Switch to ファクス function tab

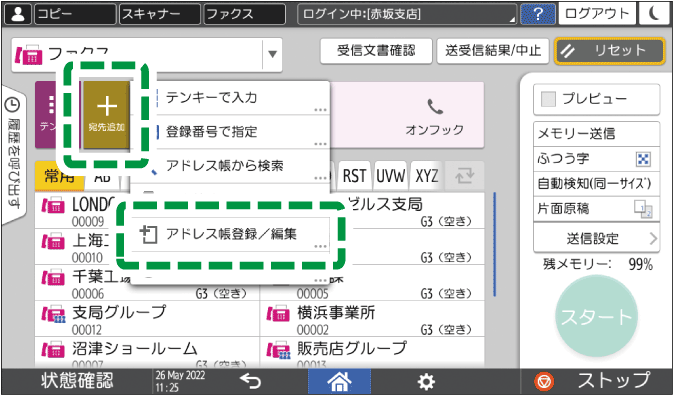click(244, 14)
